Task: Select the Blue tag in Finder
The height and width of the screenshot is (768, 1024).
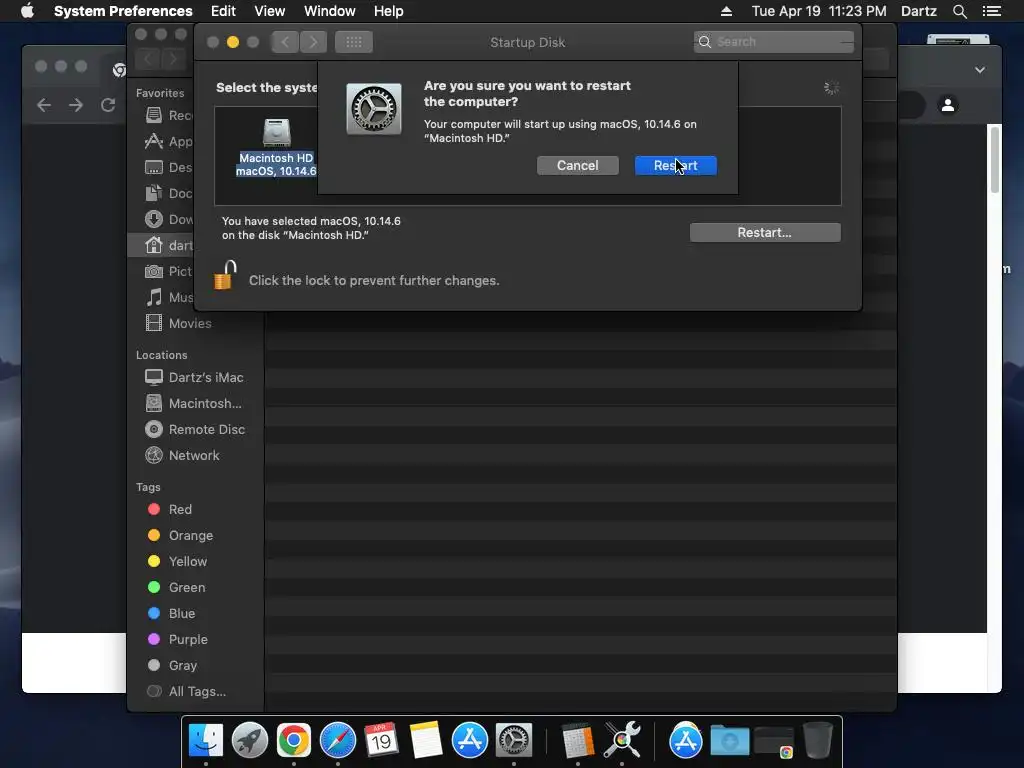Action: pos(171,614)
